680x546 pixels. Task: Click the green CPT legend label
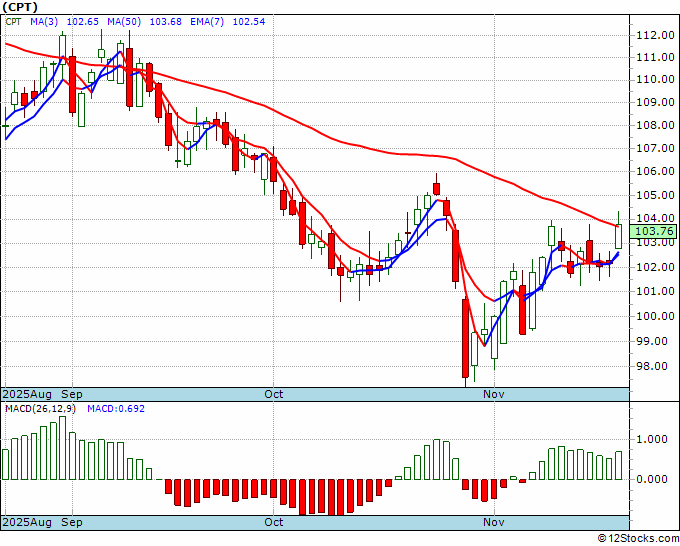coord(13,21)
